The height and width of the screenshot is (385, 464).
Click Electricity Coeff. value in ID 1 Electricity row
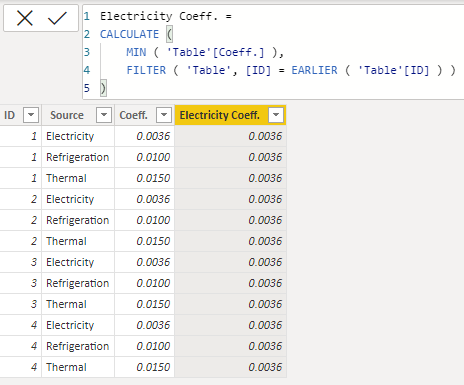pos(230,136)
